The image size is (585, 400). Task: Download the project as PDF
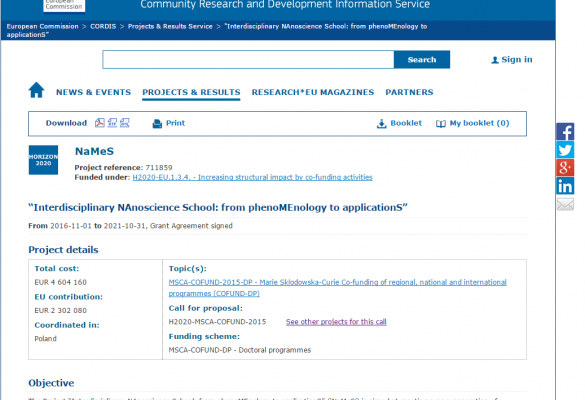(100, 123)
